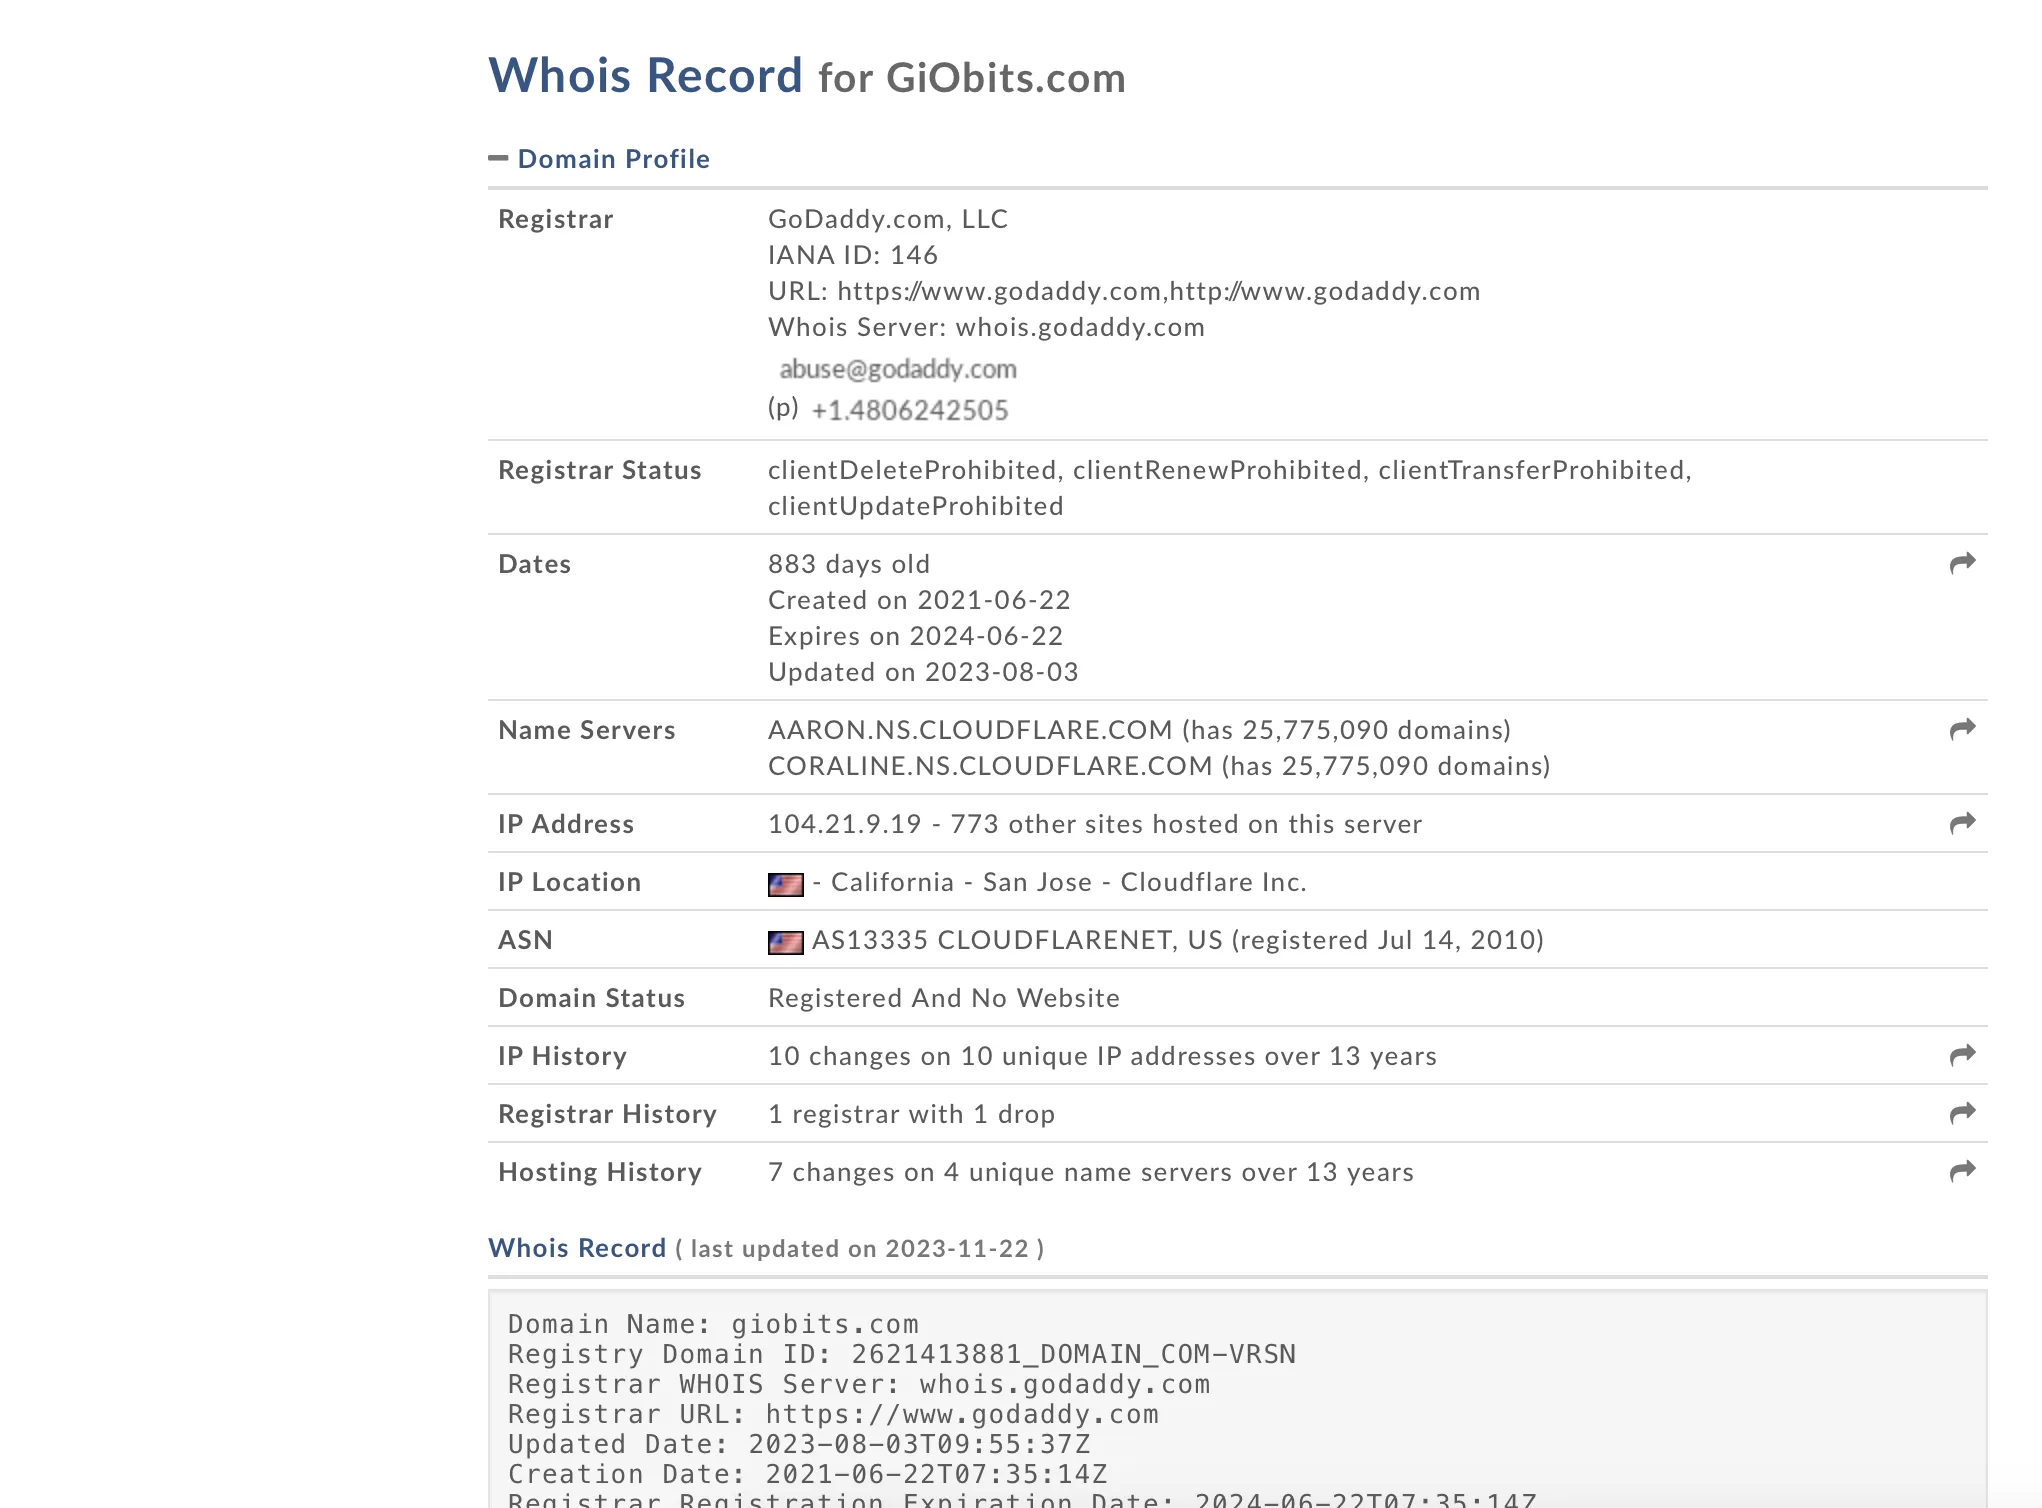
Task: Click the registrar URL line
Action: click(x=1124, y=291)
